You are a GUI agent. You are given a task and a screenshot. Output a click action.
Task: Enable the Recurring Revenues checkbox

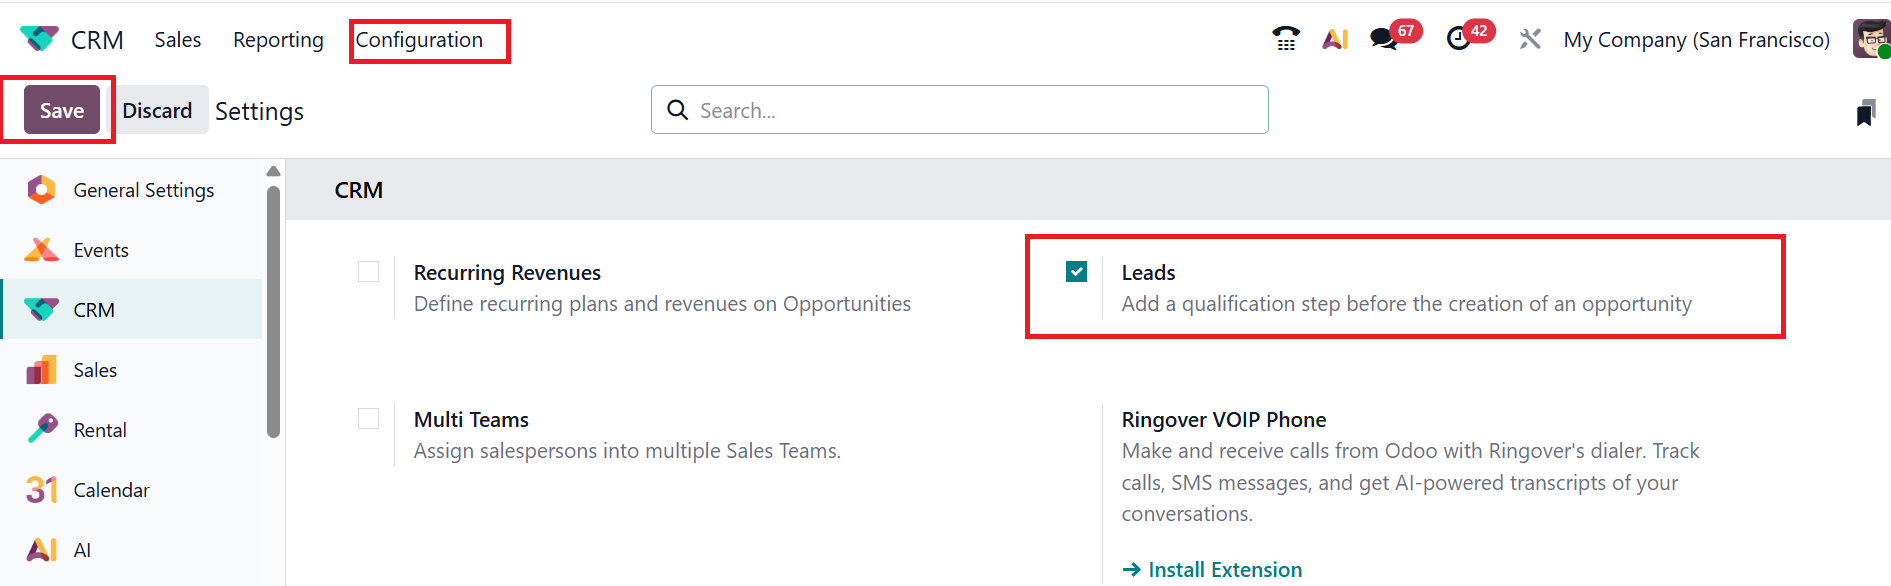(x=368, y=272)
